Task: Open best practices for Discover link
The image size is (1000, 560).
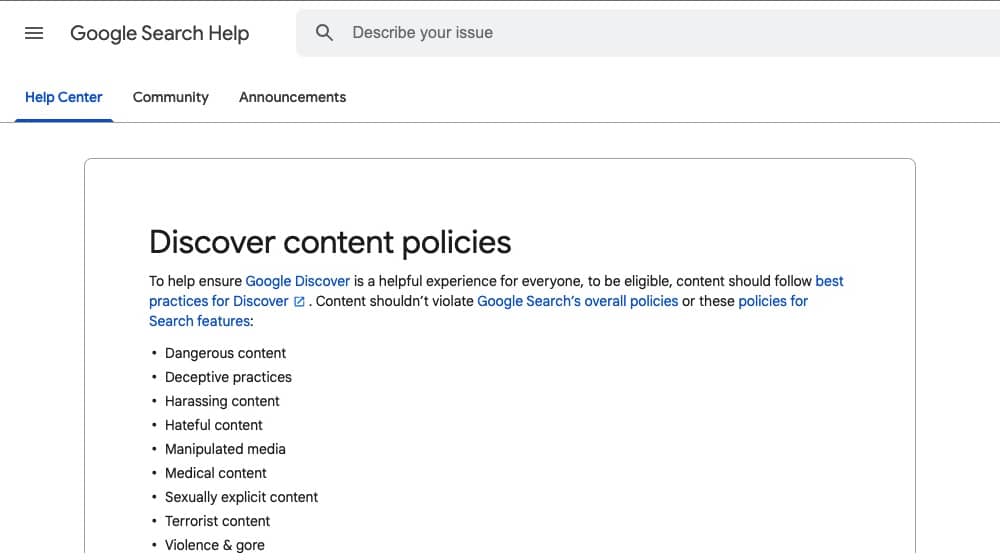Action: [219, 301]
